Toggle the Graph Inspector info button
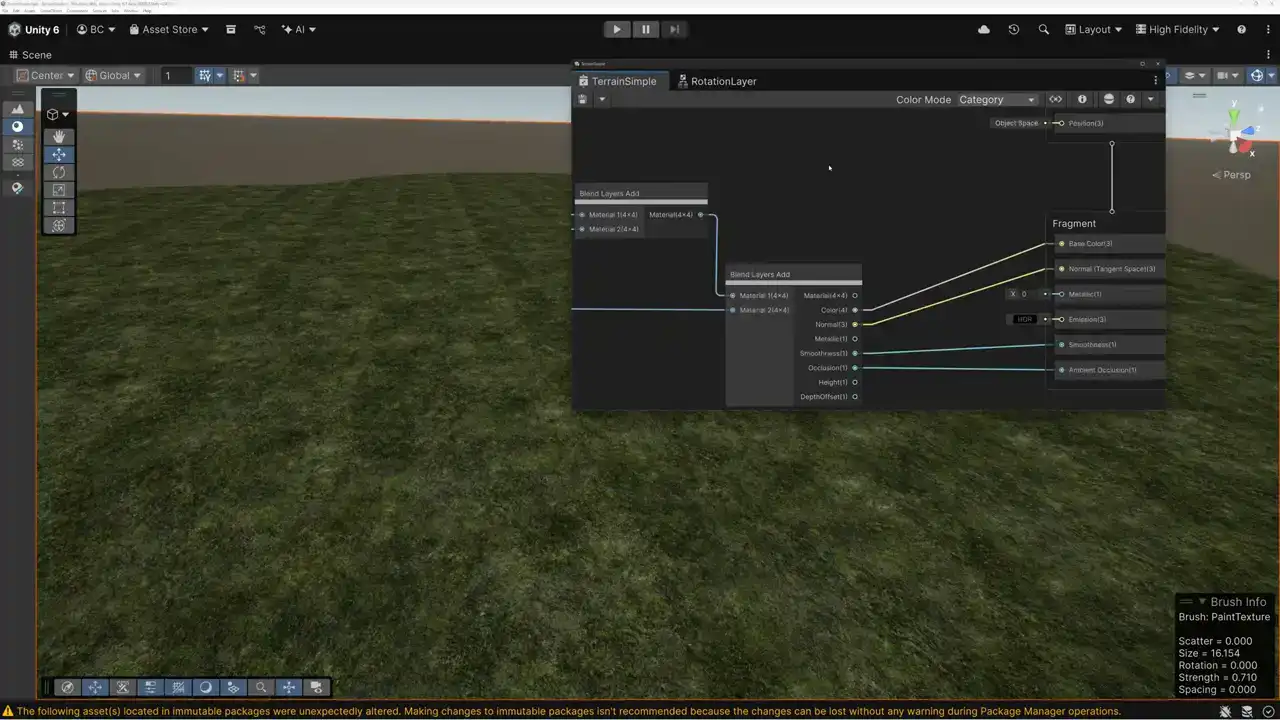 1082,99
